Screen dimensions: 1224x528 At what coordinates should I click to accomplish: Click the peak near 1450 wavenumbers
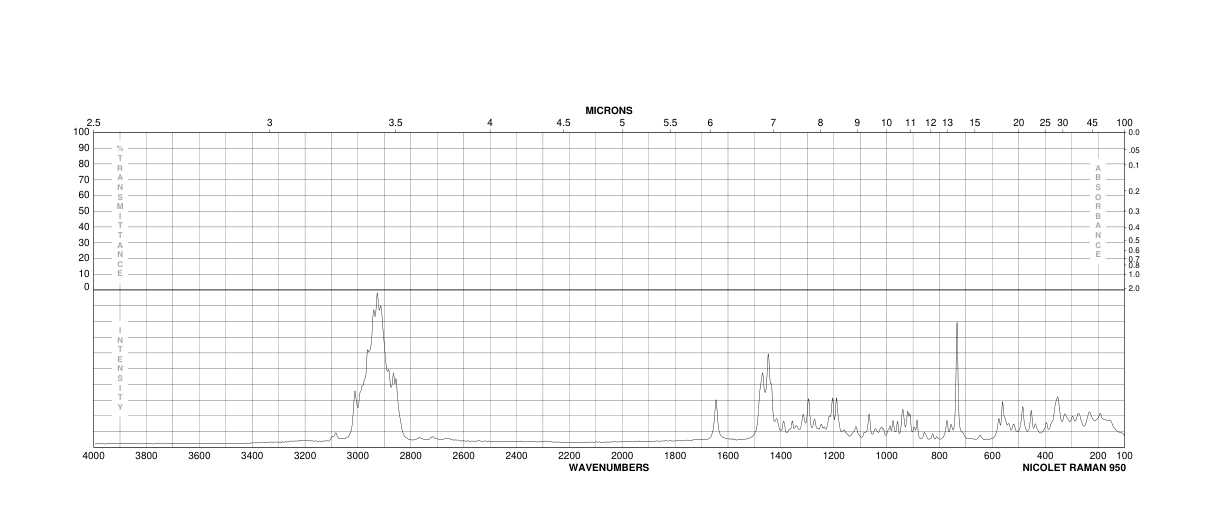pos(768,355)
